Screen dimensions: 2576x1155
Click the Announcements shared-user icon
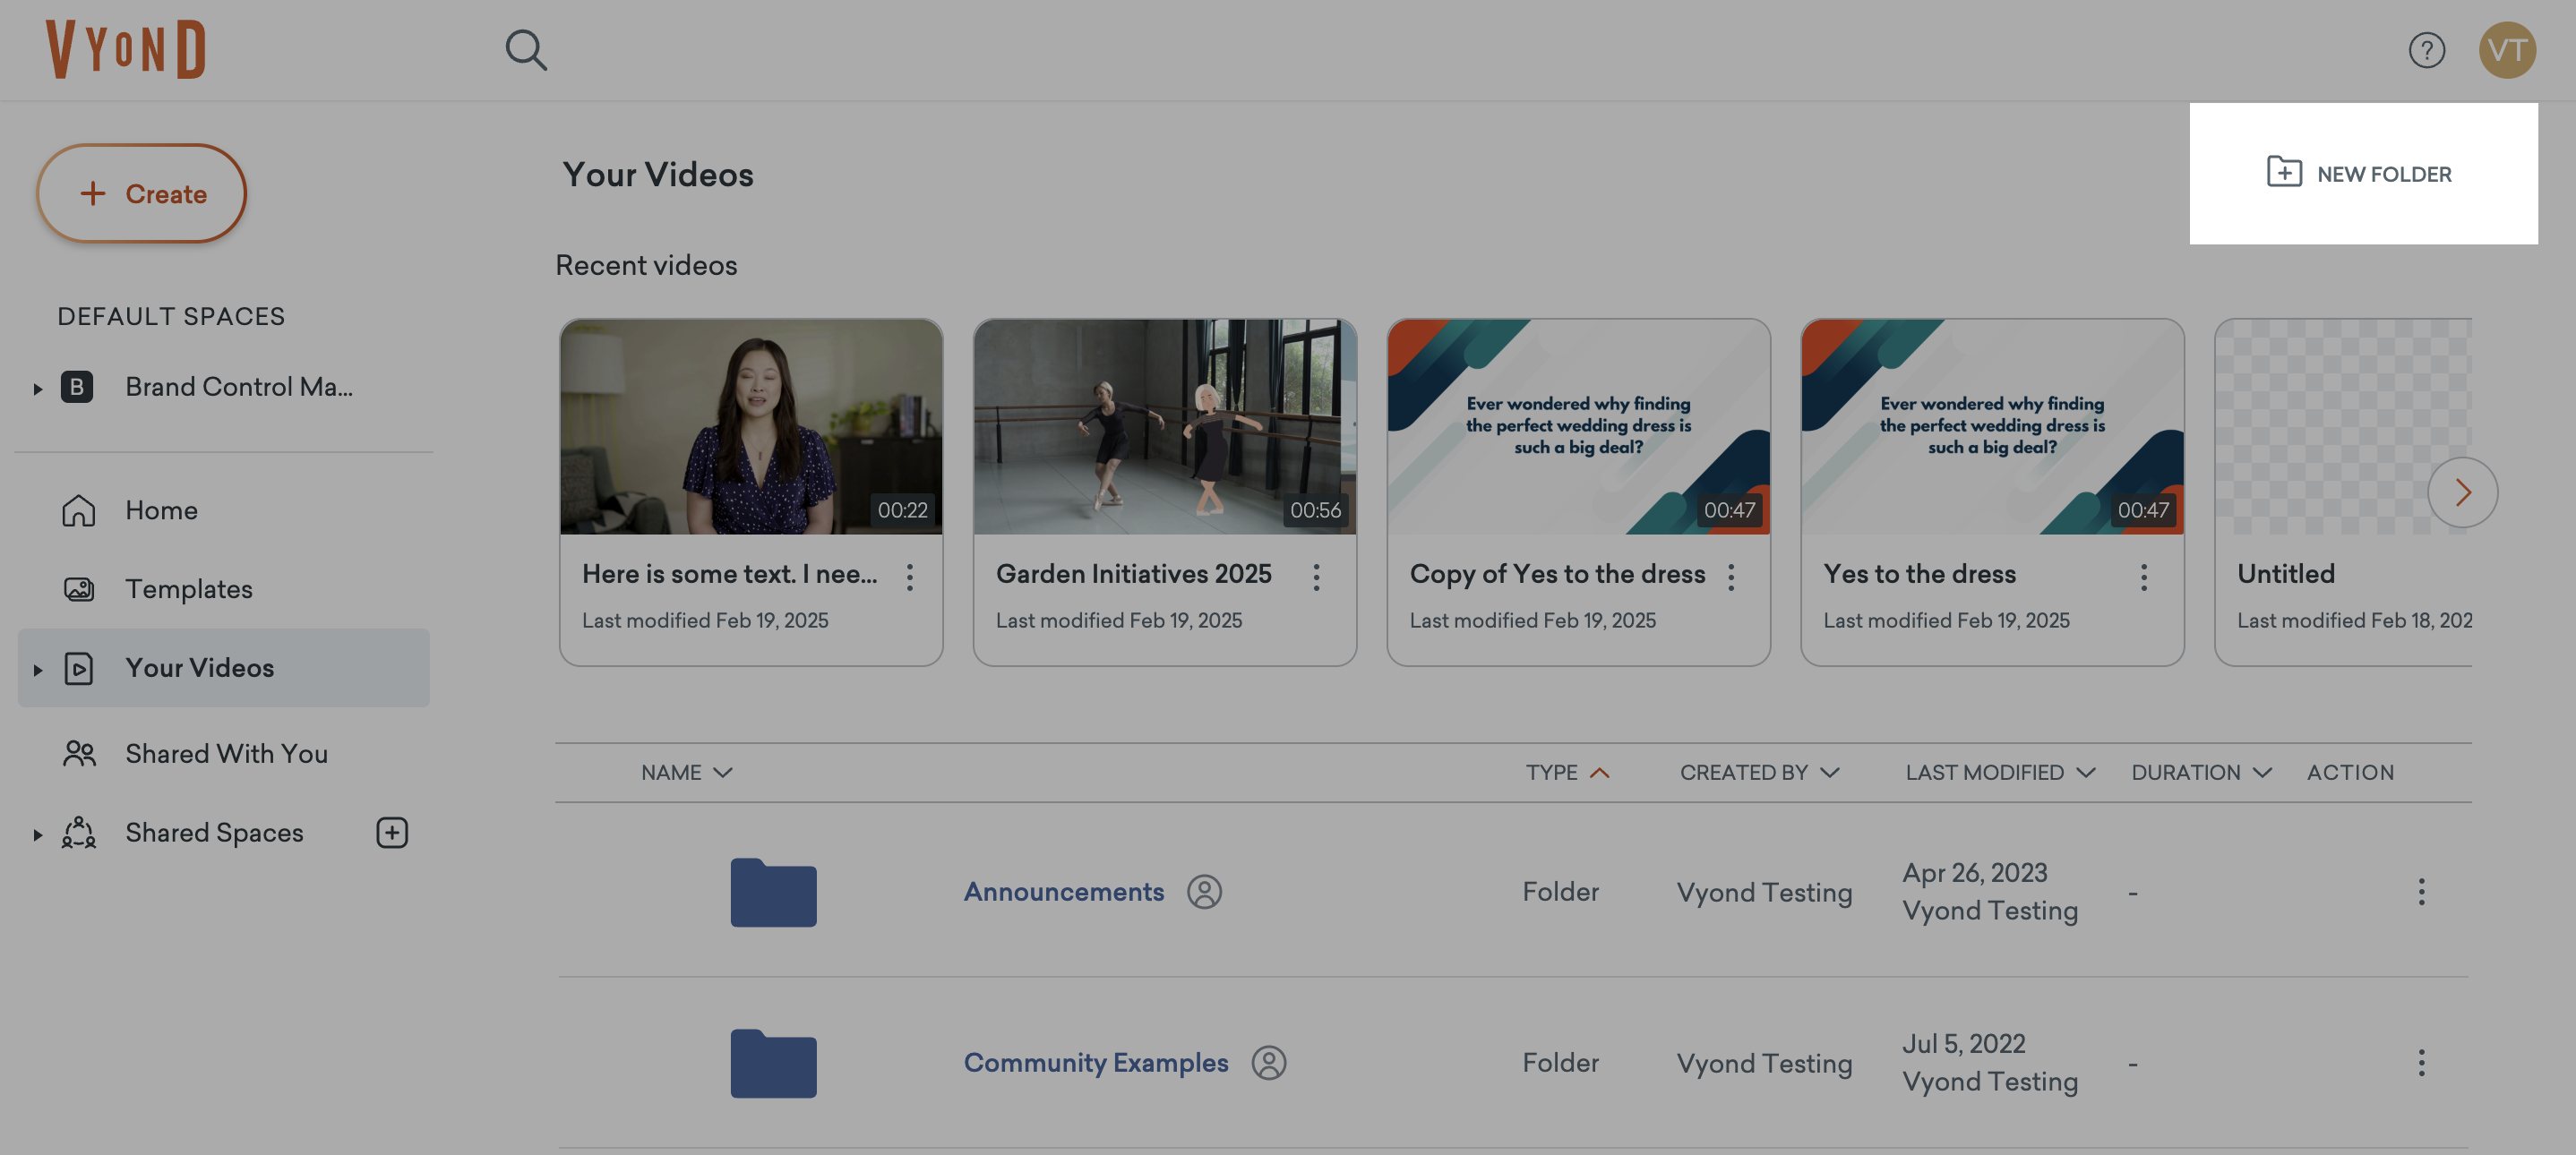tap(1204, 891)
